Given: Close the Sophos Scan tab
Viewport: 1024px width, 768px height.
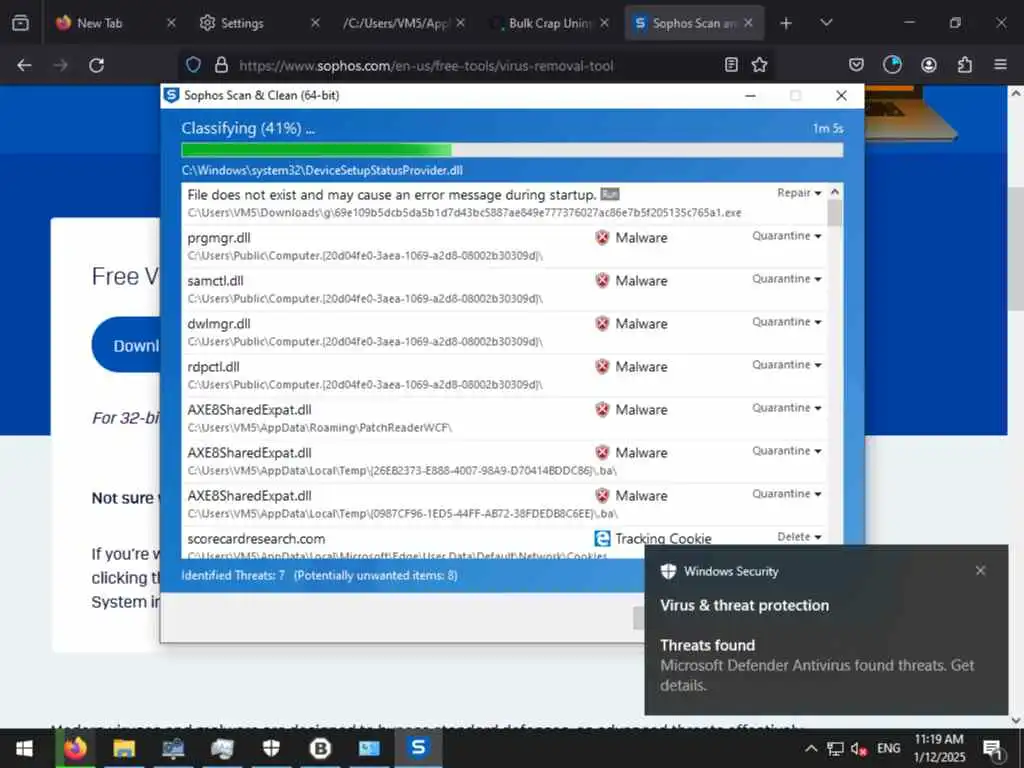Looking at the screenshot, I should pyautogui.click(x=748, y=23).
